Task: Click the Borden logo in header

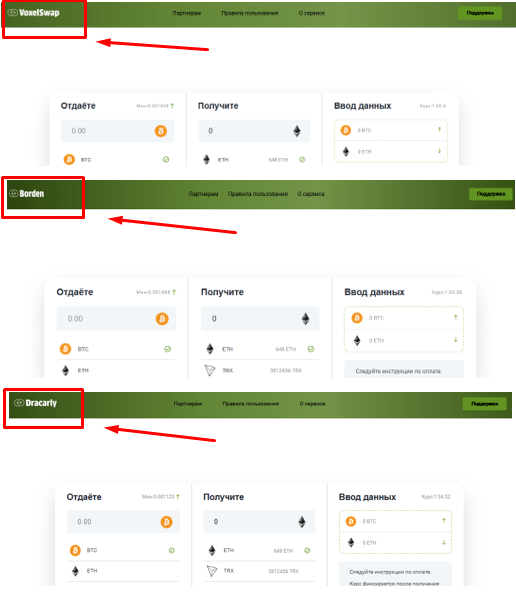Action: pos(27,194)
